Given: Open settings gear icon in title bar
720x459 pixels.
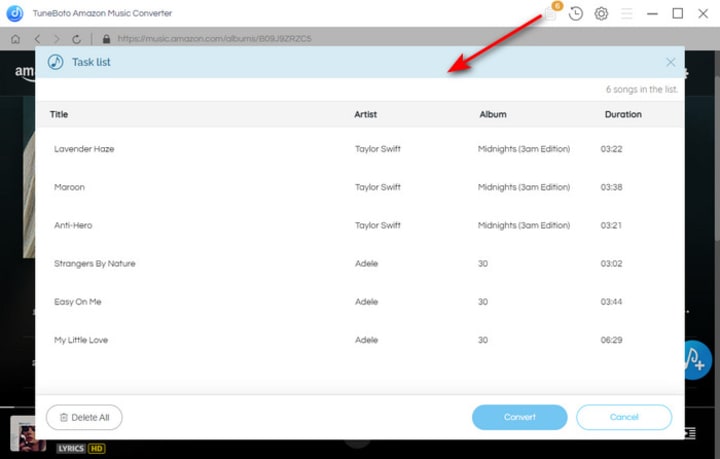Looking at the screenshot, I should pos(601,14).
